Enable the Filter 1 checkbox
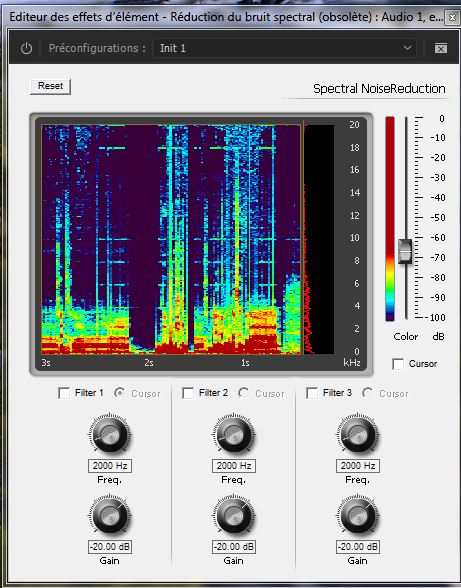Image resolution: width=461 pixels, height=588 pixels. pos(64,393)
